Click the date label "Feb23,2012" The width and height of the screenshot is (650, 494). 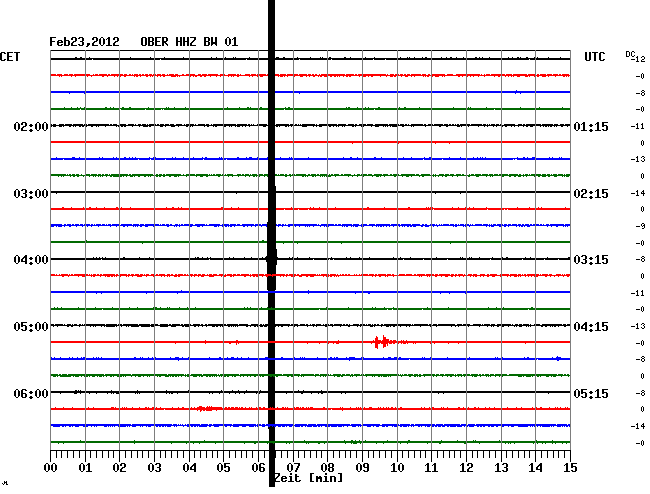pos(84,42)
